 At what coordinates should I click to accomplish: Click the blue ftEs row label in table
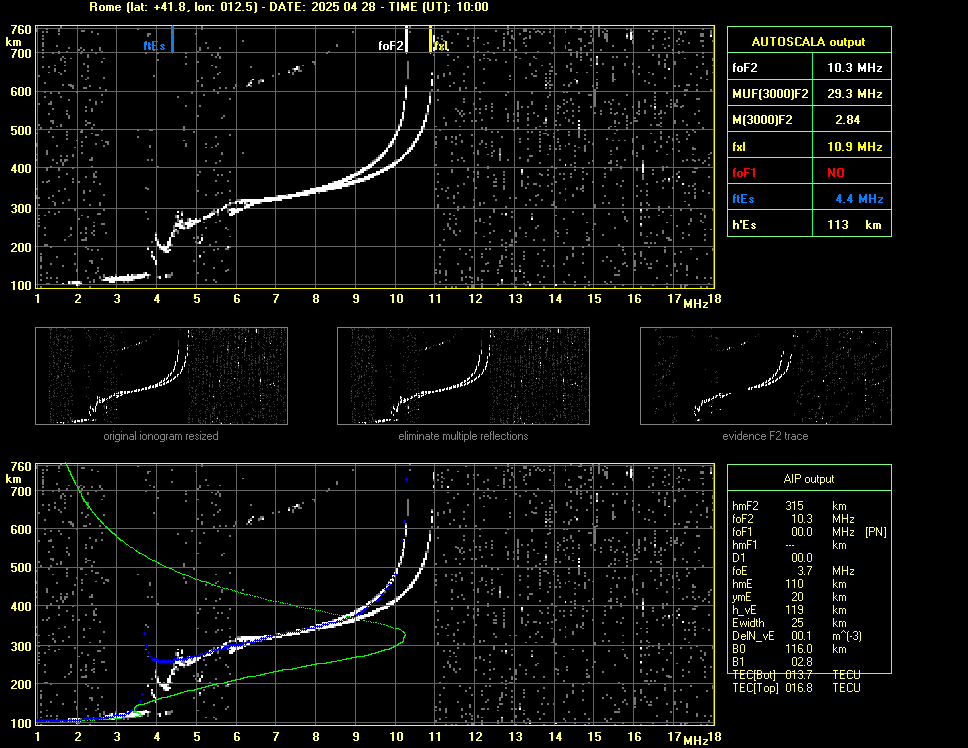(743, 199)
